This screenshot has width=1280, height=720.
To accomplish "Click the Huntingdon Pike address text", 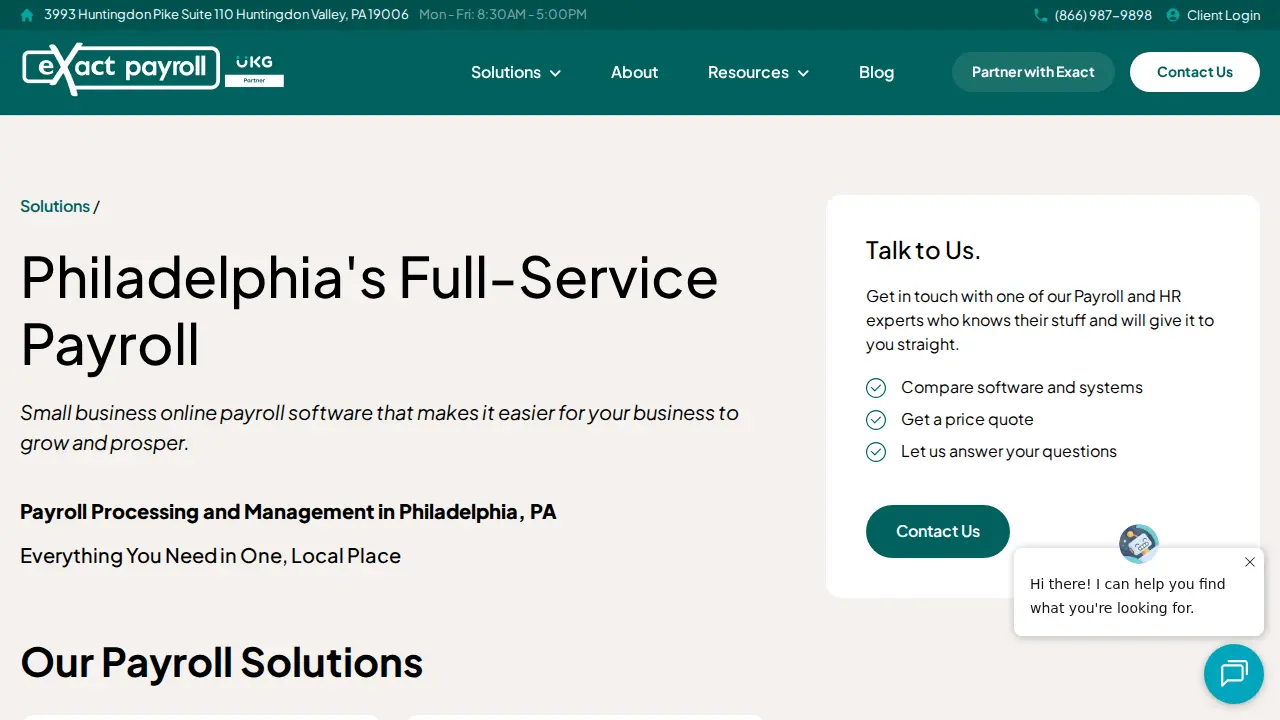I will point(226,15).
